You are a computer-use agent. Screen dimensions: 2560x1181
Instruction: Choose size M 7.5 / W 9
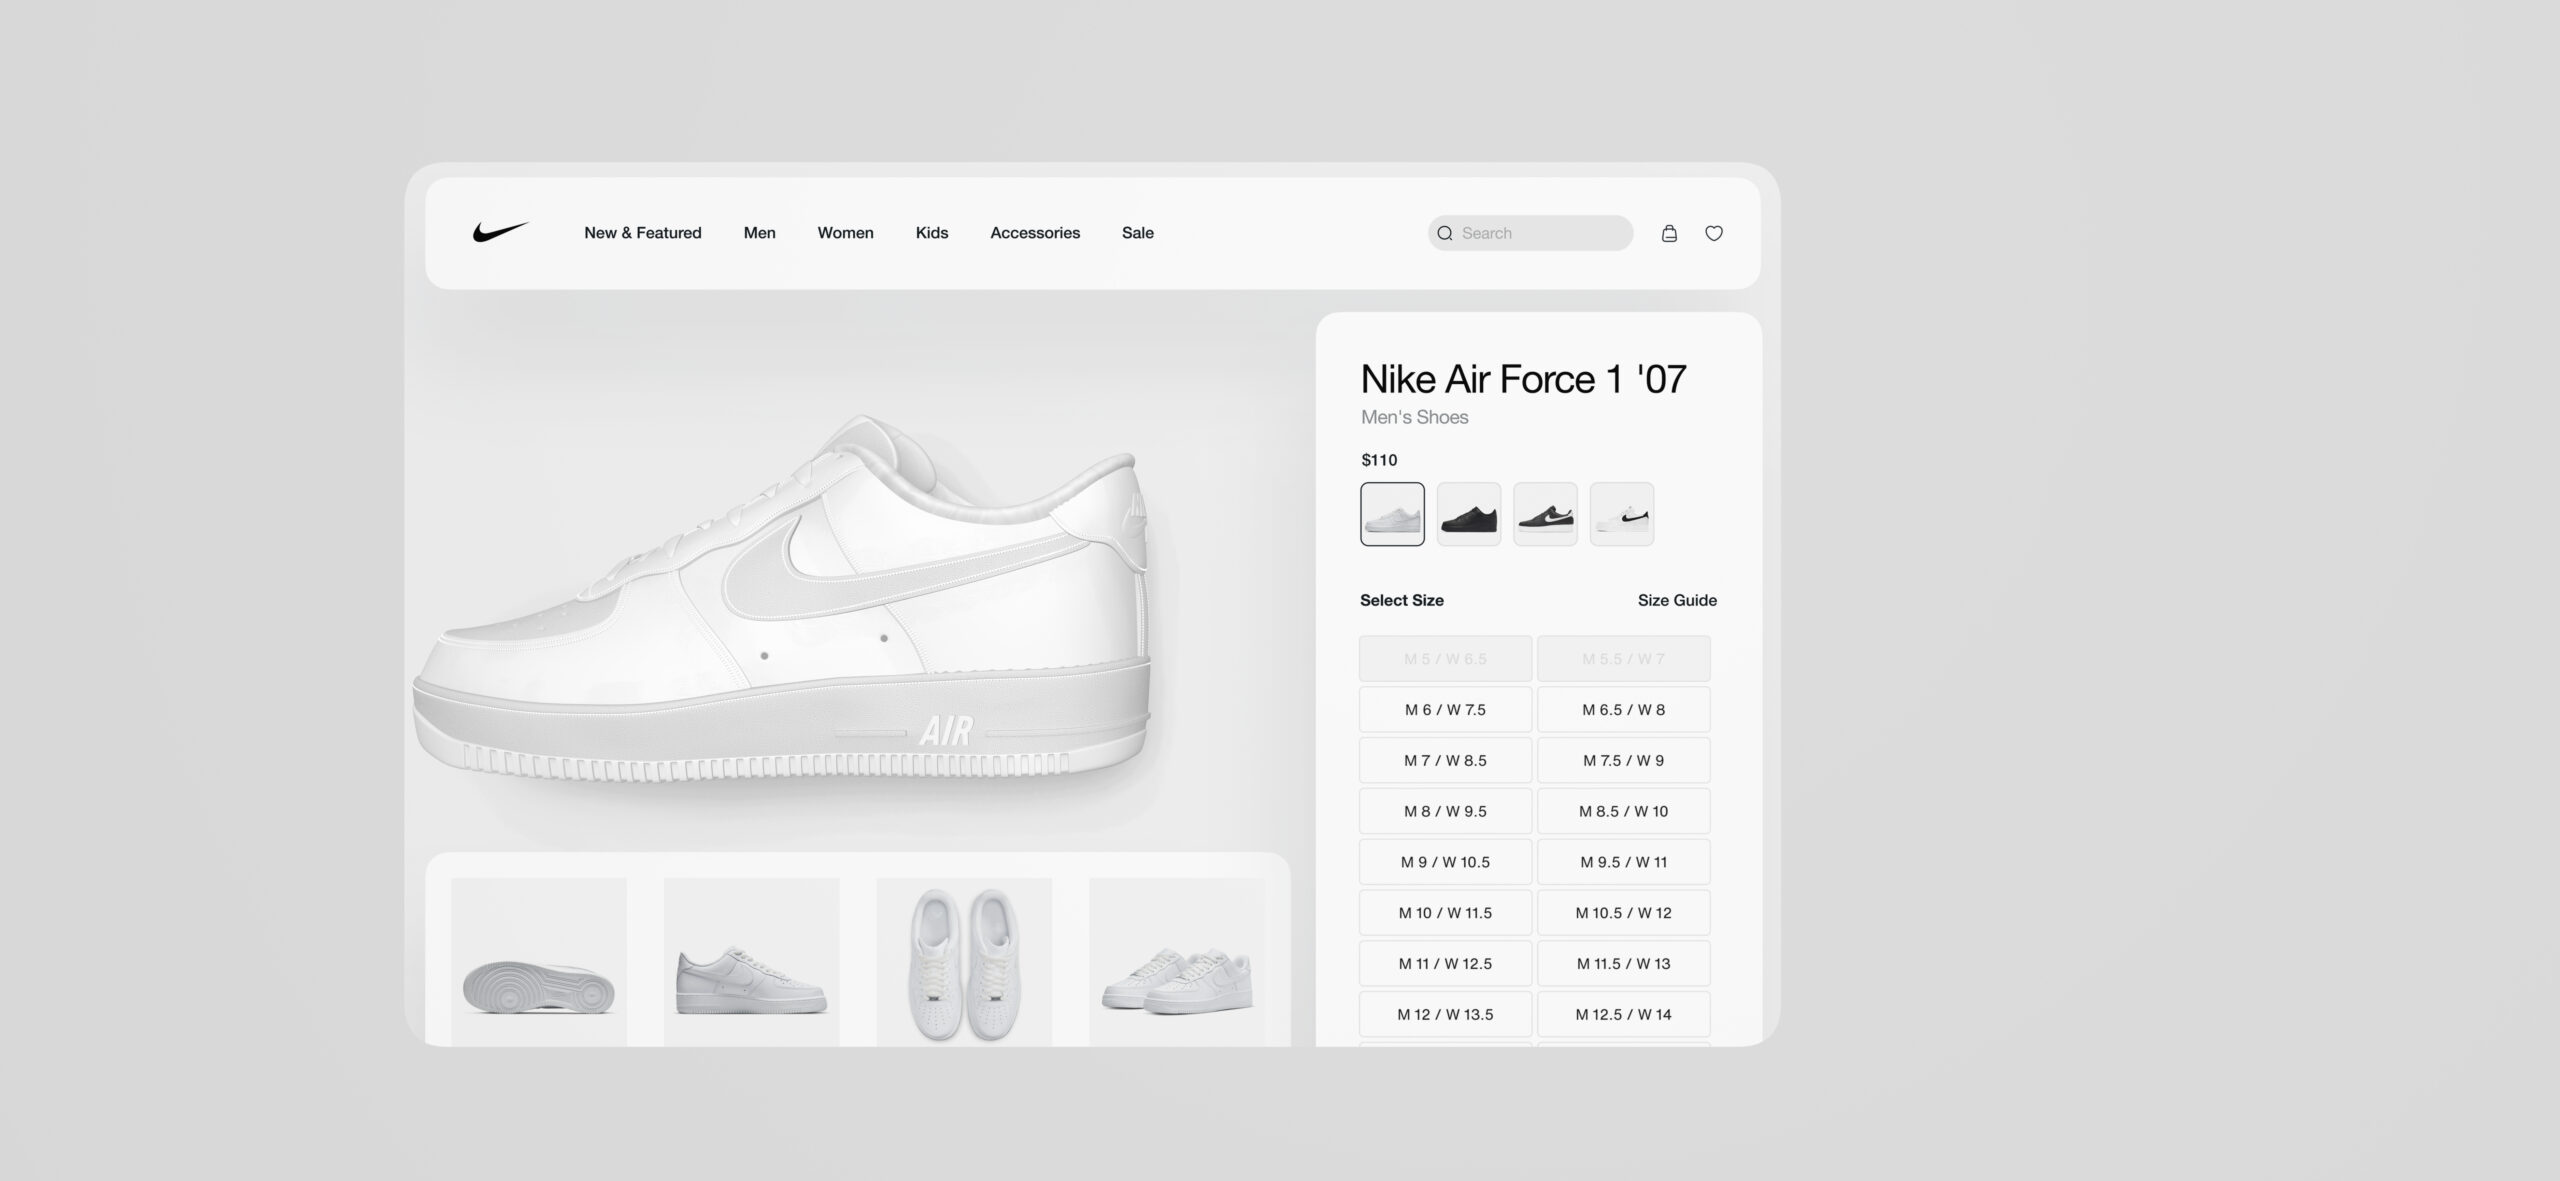(x=1624, y=761)
